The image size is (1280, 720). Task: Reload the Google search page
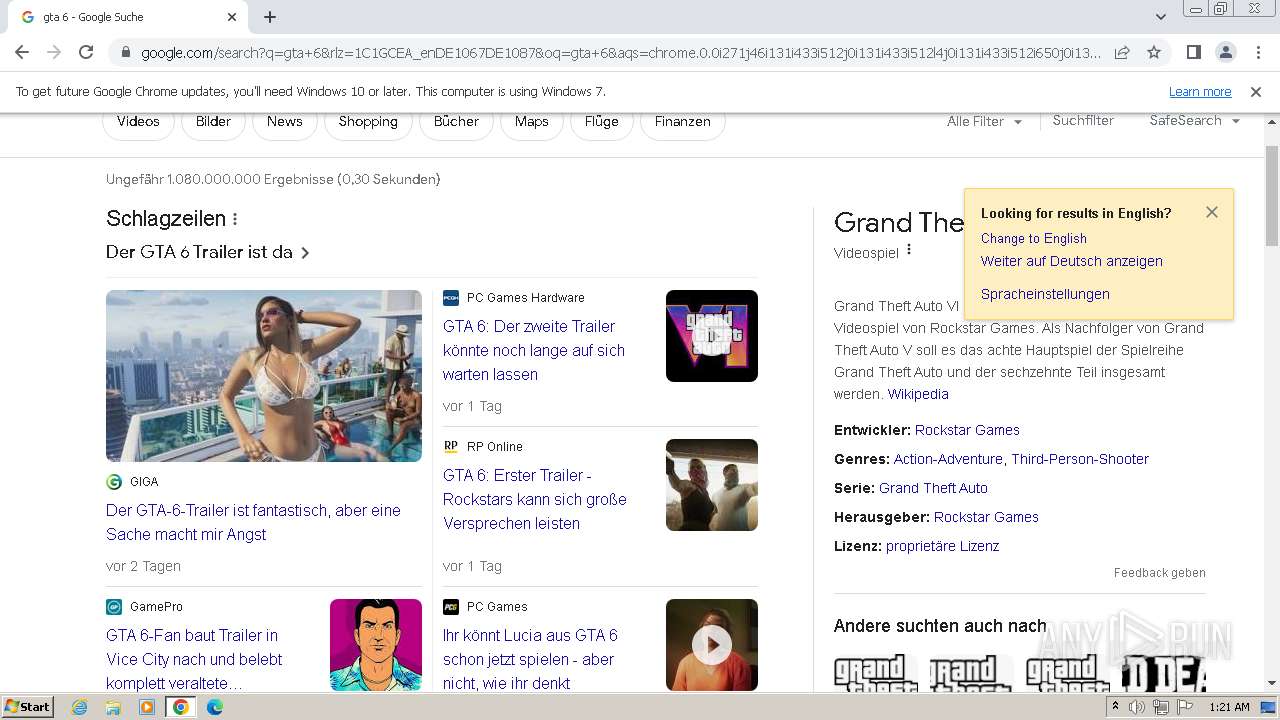click(86, 52)
